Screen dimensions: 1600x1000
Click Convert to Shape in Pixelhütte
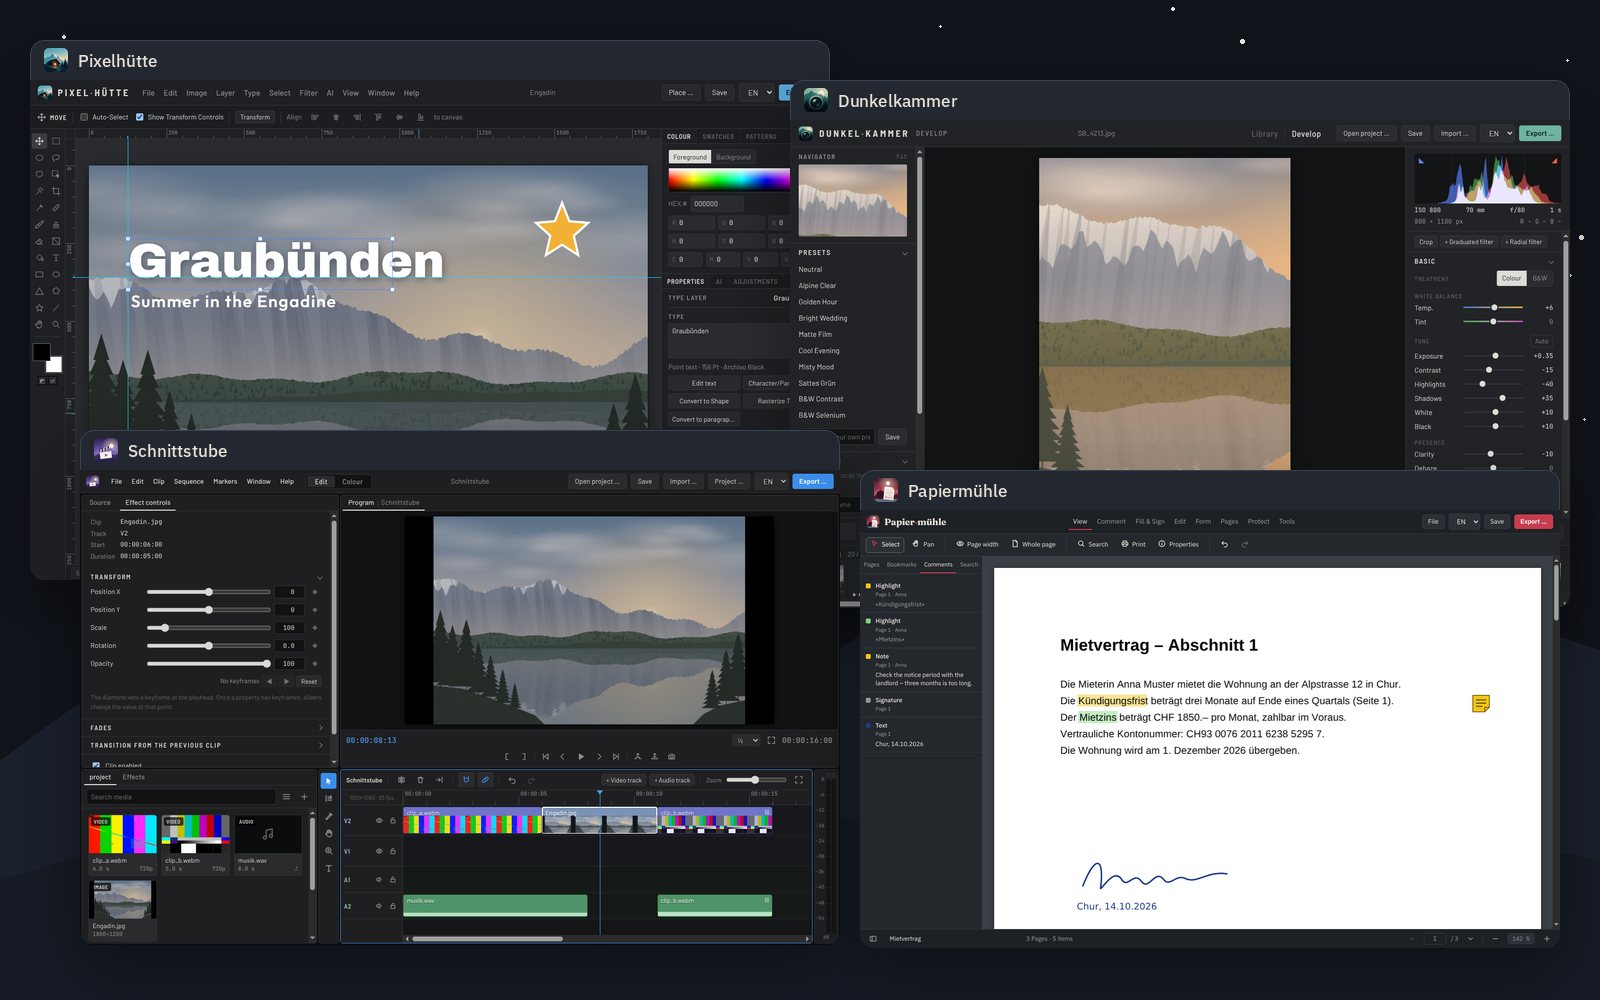point(704,401)
